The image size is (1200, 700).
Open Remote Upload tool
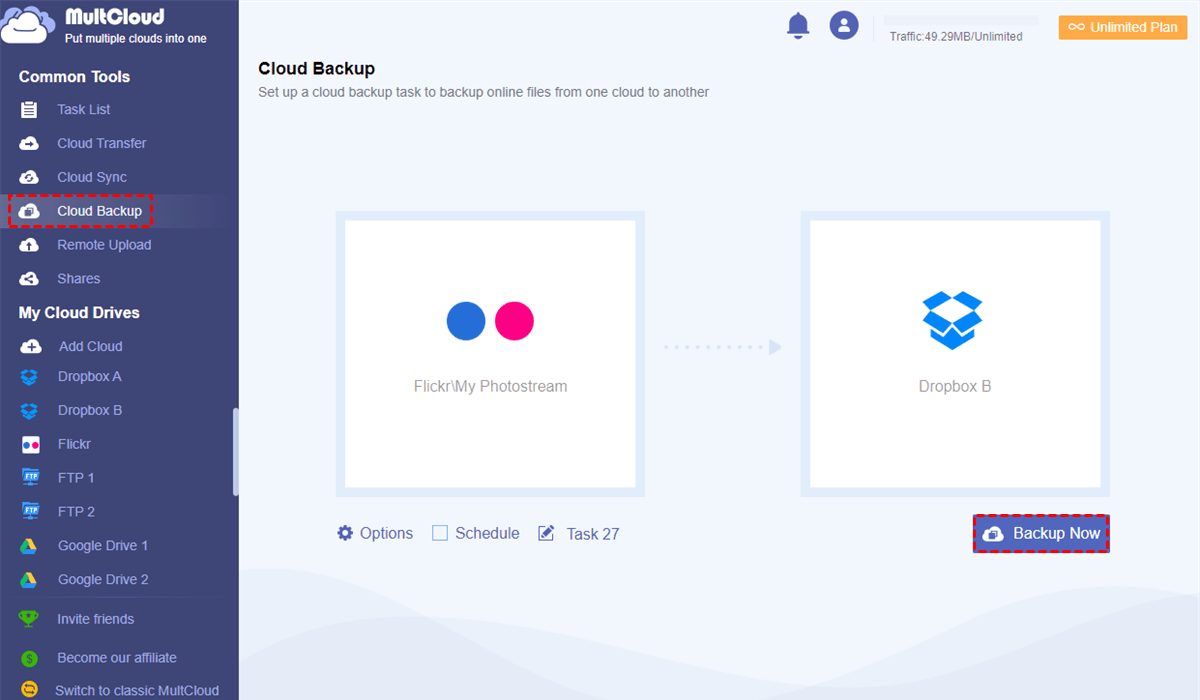click(104, 246)
